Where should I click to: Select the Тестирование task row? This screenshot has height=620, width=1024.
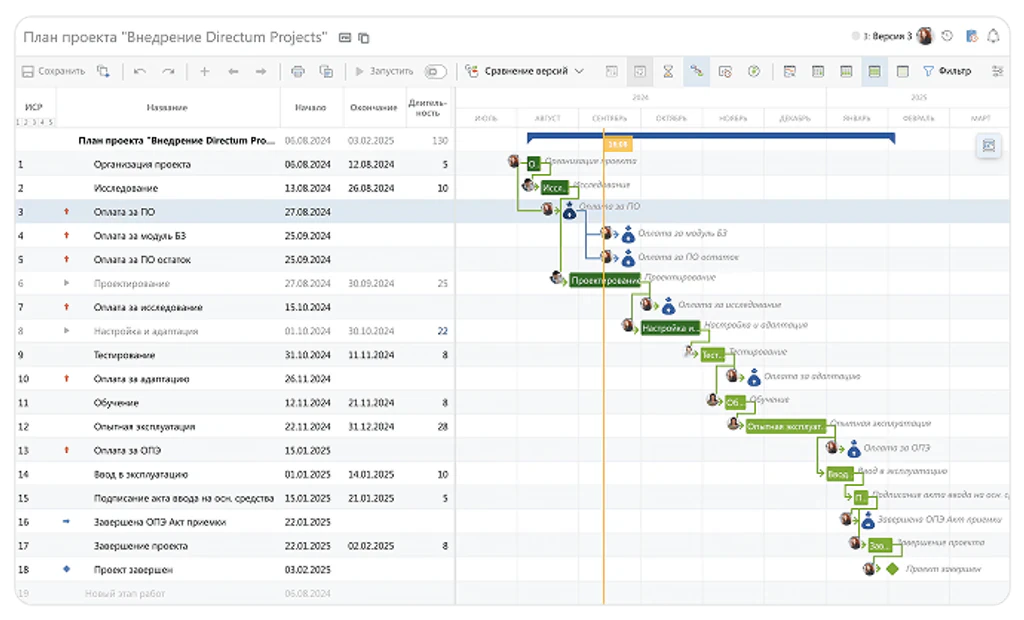coord(235,355)
